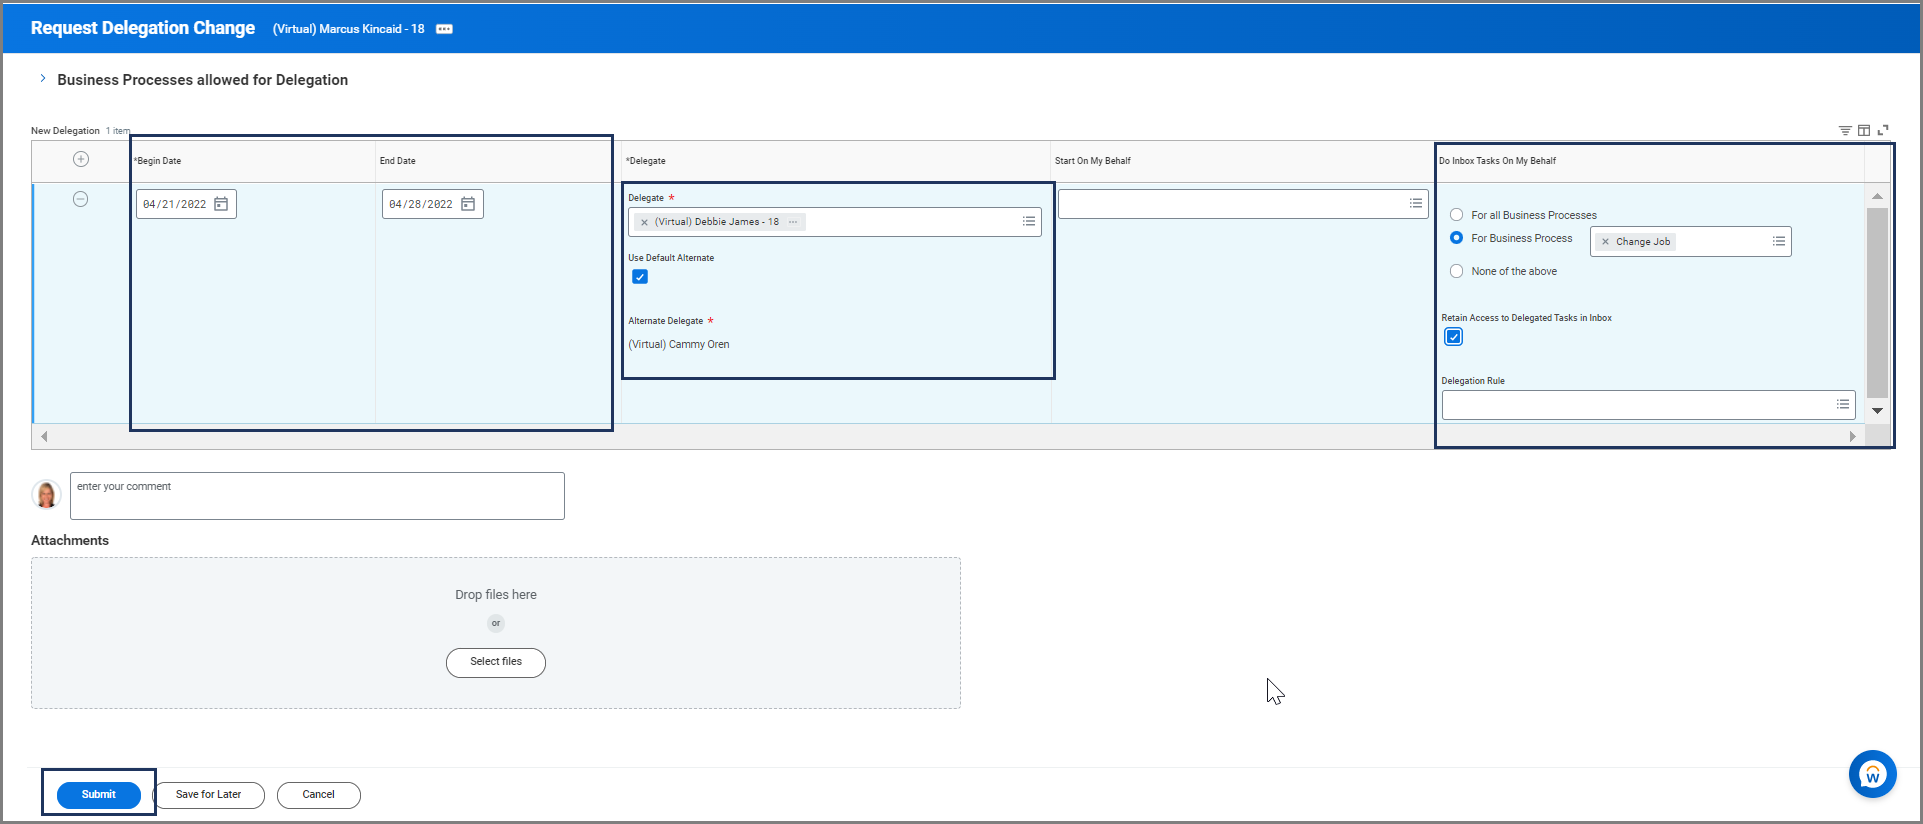Click the filter icon above the table
This screenshot has width=1923, height=824.
click(x=1845, y=130)
